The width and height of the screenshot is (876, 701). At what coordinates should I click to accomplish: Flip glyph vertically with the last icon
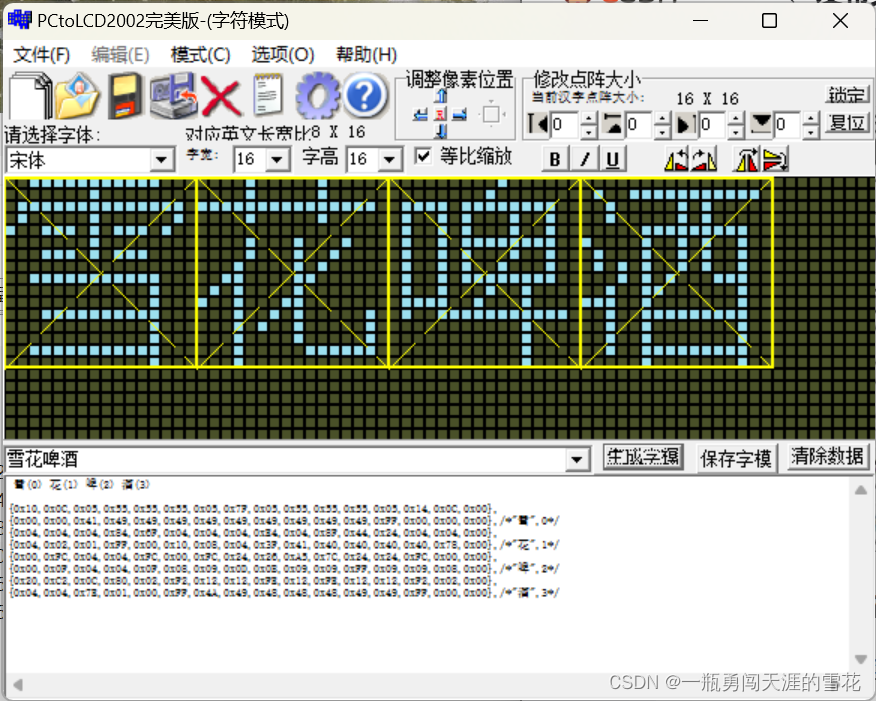[x=775, y=160]
